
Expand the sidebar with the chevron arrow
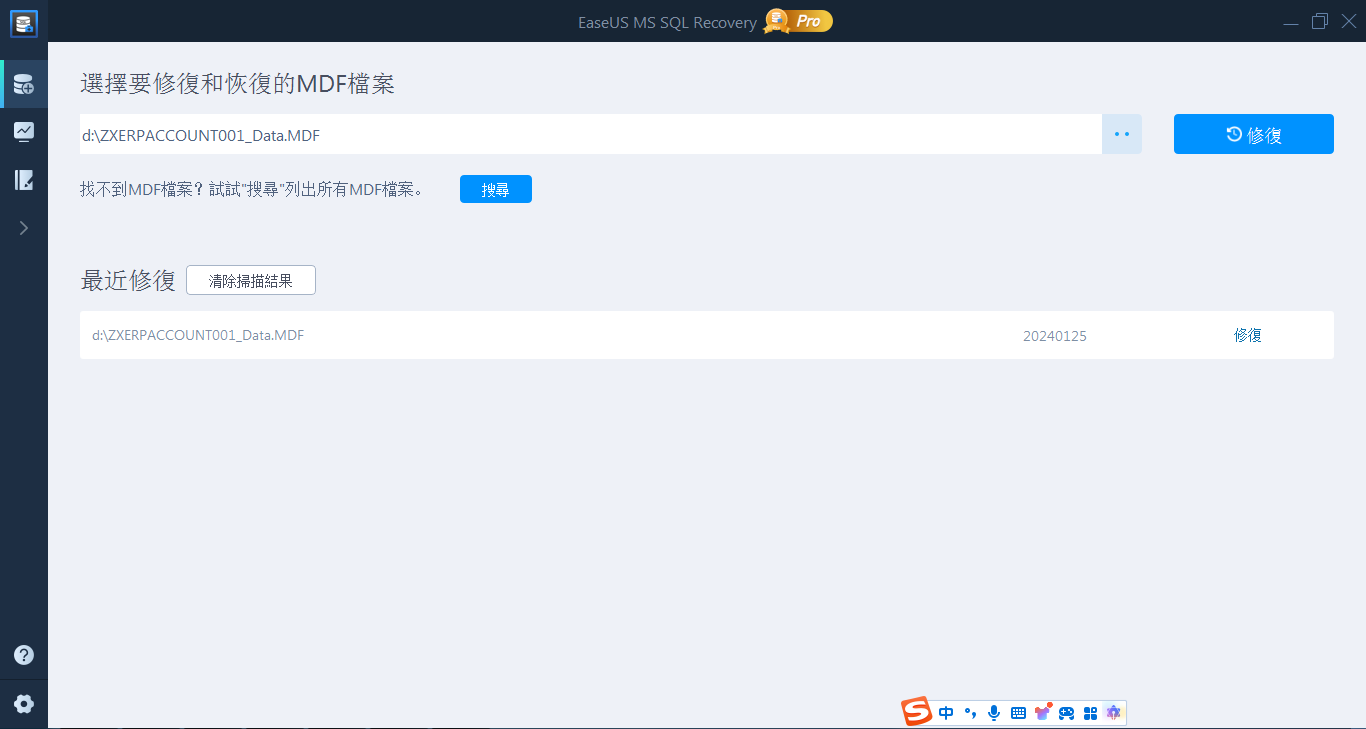[24, 228]
